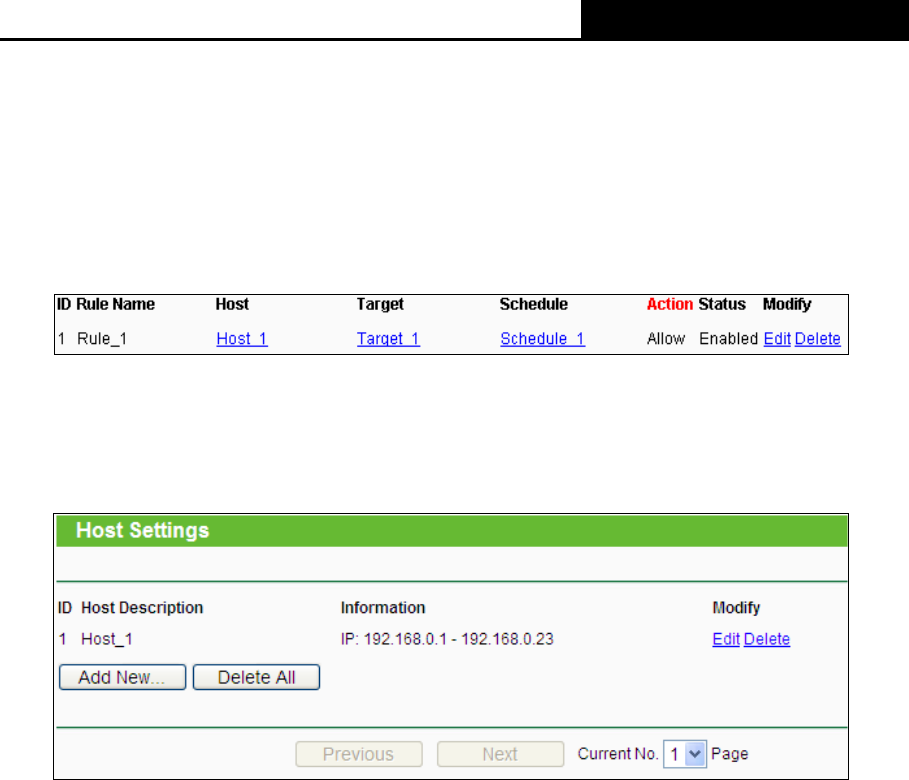Image resolution: width=909 pixels, height=780 pixels.
Task: Click the Host_1 description in Host Settings
Action: point(107,639)
